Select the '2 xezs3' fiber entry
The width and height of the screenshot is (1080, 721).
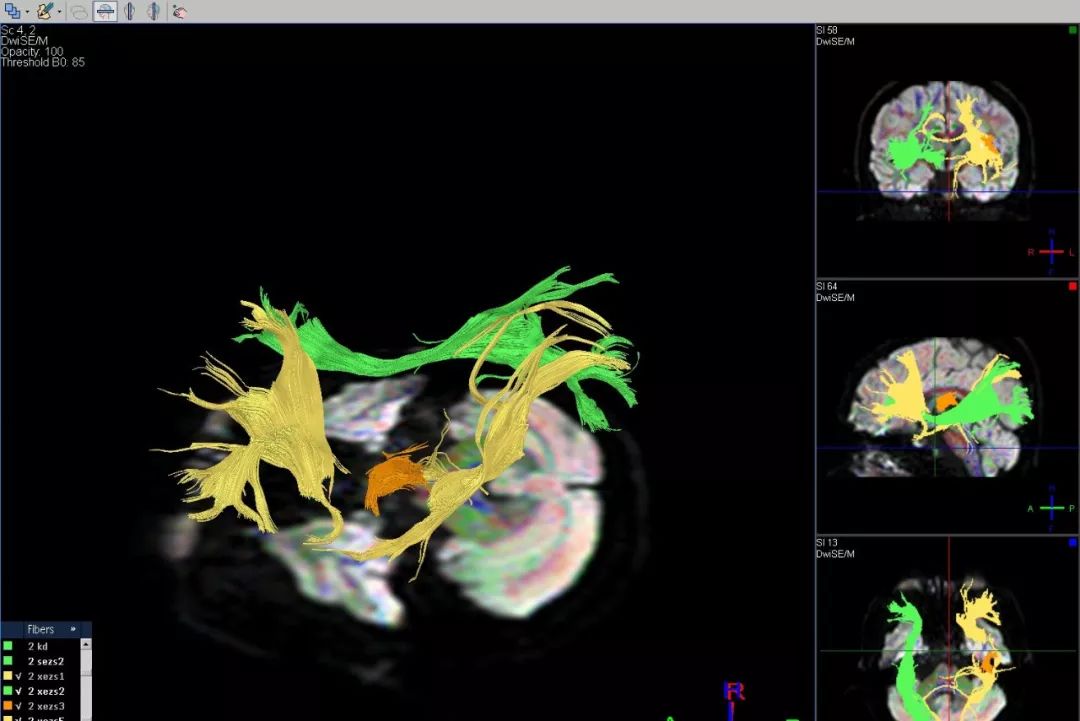click(46, 706)
